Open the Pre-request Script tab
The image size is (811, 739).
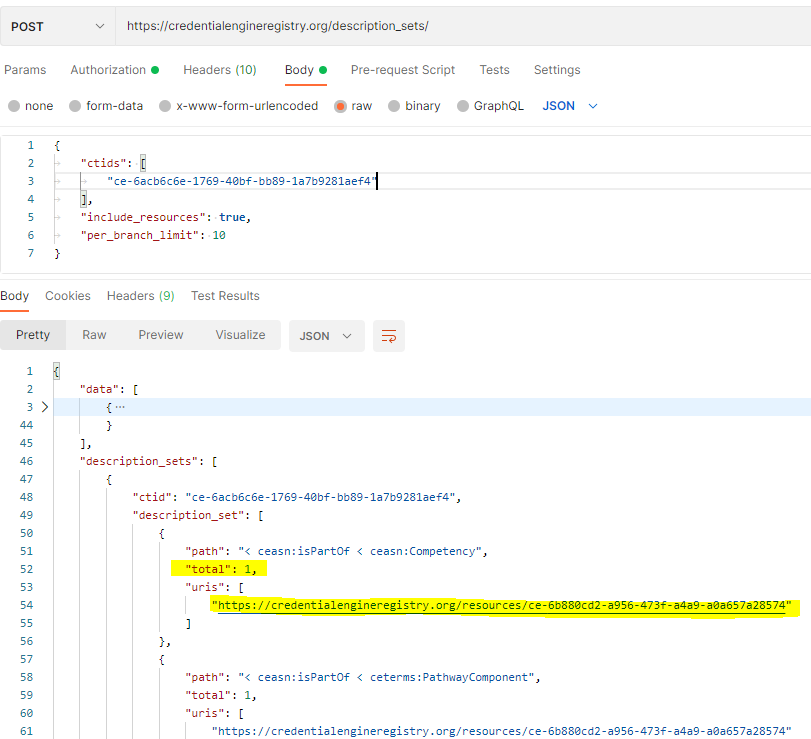(x=403, y=70)
